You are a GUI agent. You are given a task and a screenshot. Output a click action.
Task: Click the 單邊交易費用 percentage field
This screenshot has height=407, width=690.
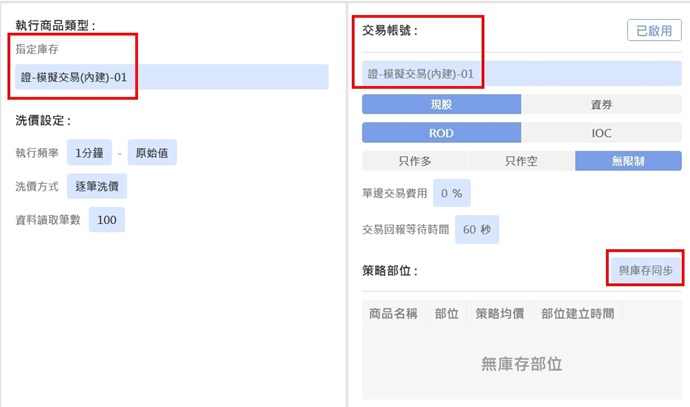pos(451,193)
